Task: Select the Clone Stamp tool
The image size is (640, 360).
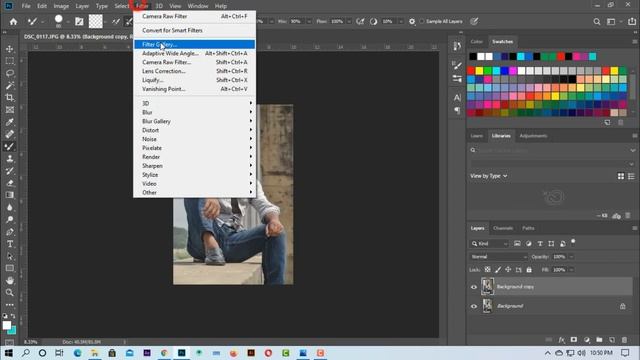Action: pos(9,159)
